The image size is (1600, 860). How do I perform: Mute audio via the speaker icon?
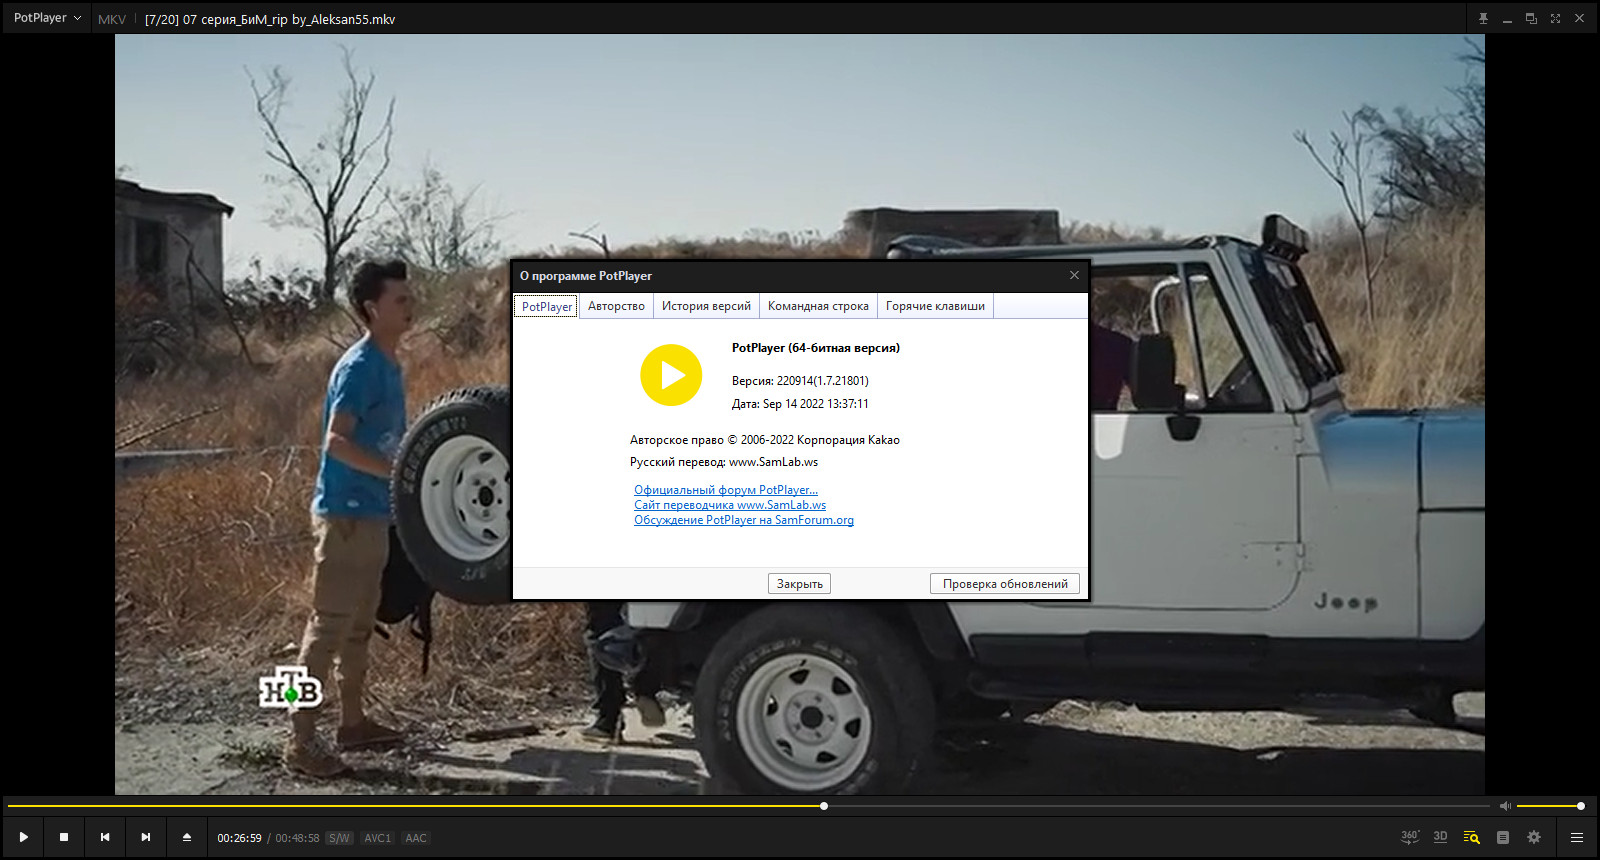pos(1505,806)
